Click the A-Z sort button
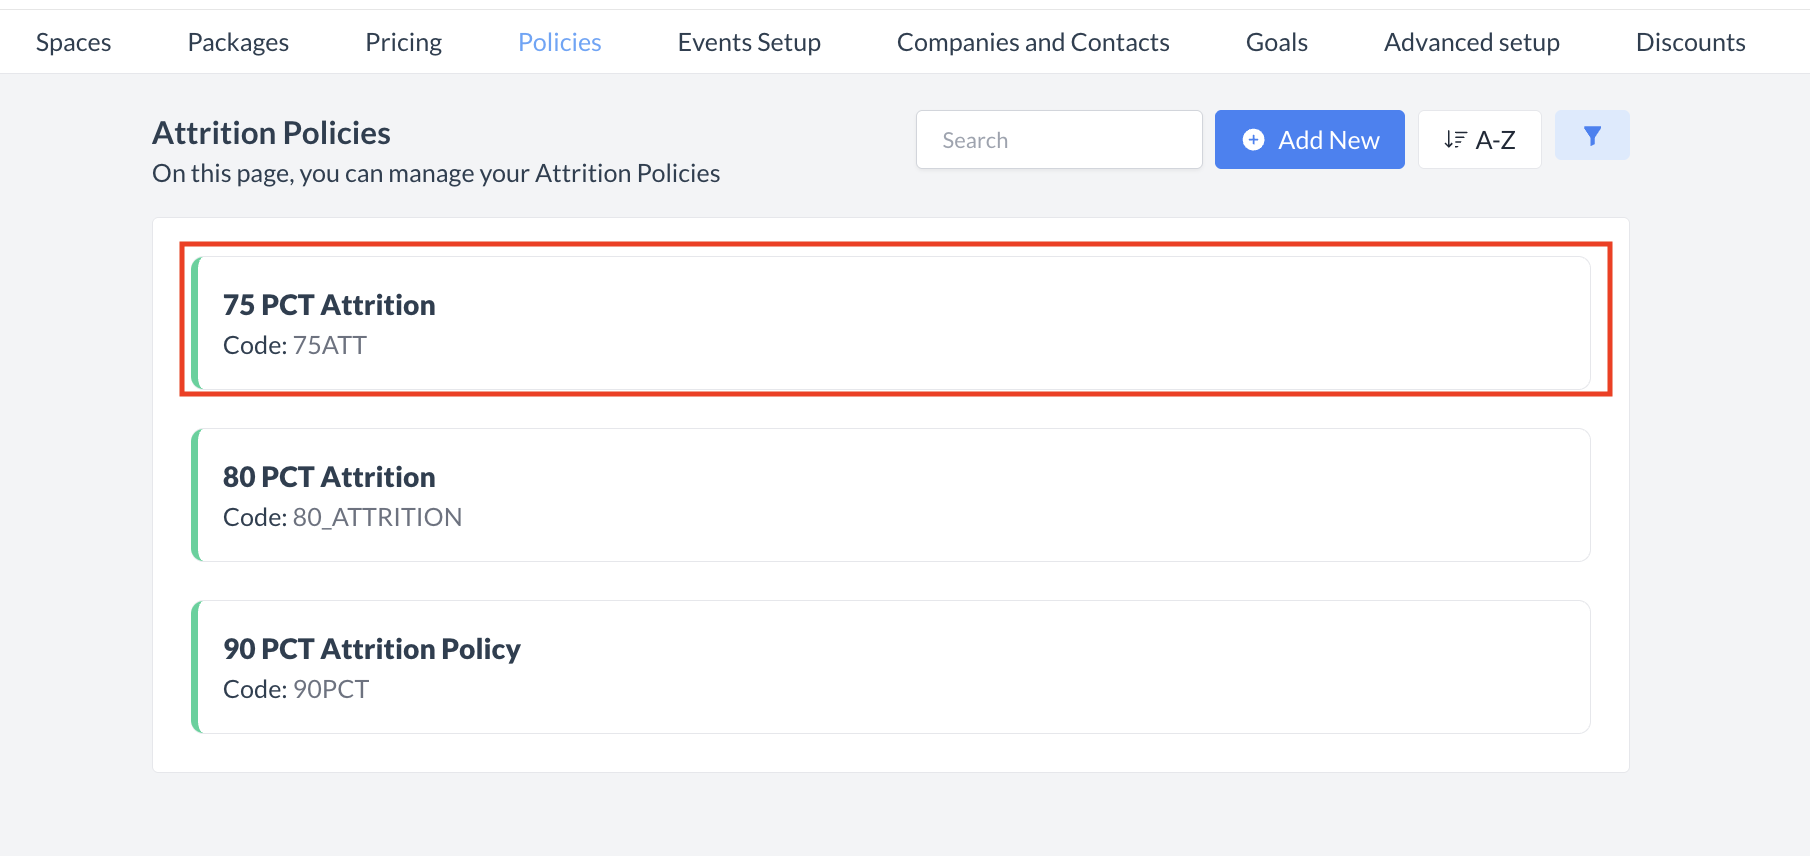The height and width of the screenshot is (856, 1810). point(1479,139)
